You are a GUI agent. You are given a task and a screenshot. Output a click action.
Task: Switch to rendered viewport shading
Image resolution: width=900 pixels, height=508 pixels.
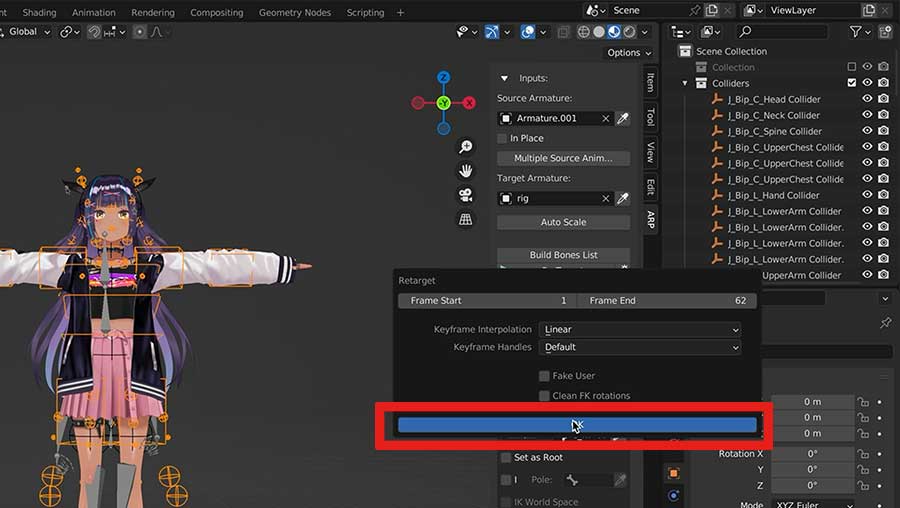point(630,32)
